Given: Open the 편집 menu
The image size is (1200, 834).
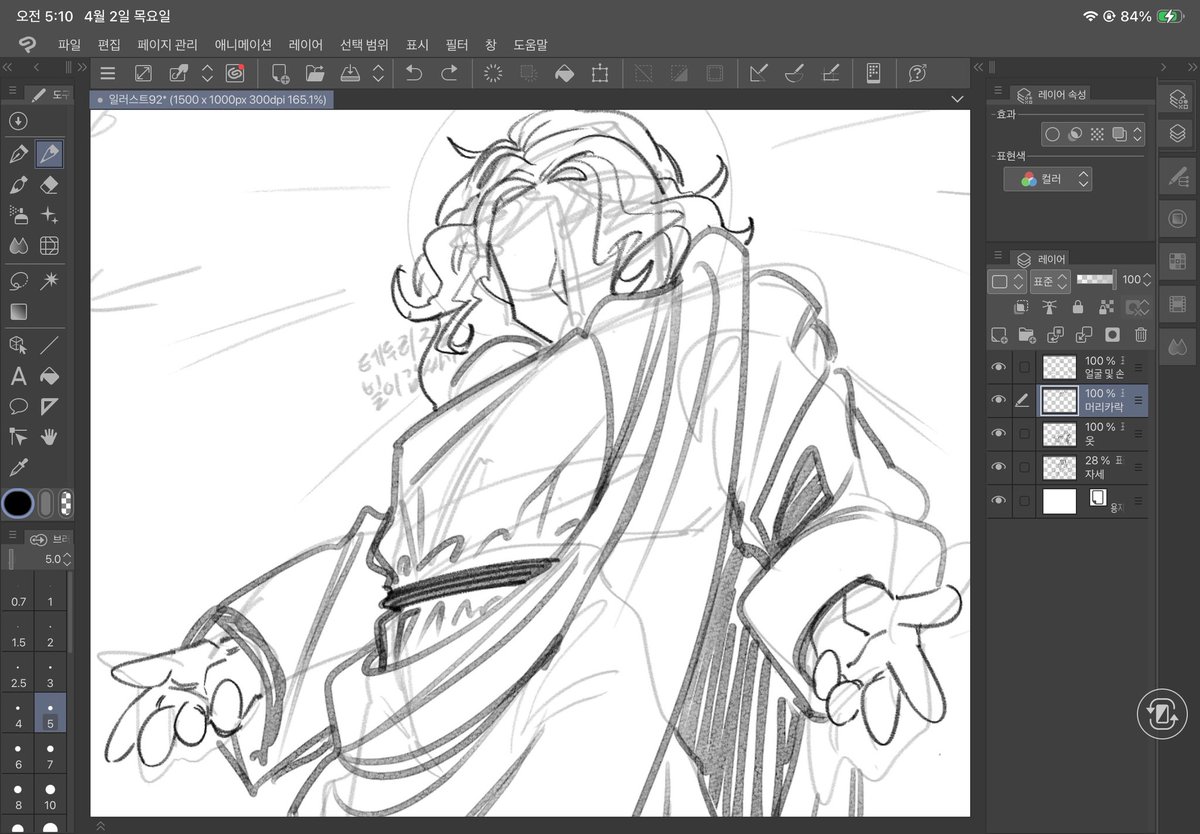Looking at the screenshot, I should coord(109,45).
